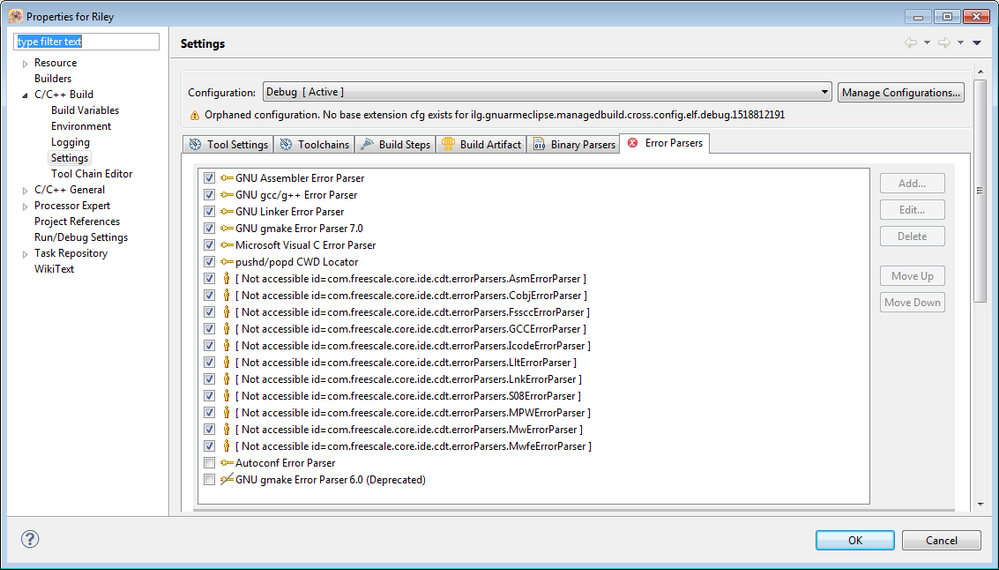Open the back history dropdown arrow
The image size is (999, 570).
pos(927,43)
